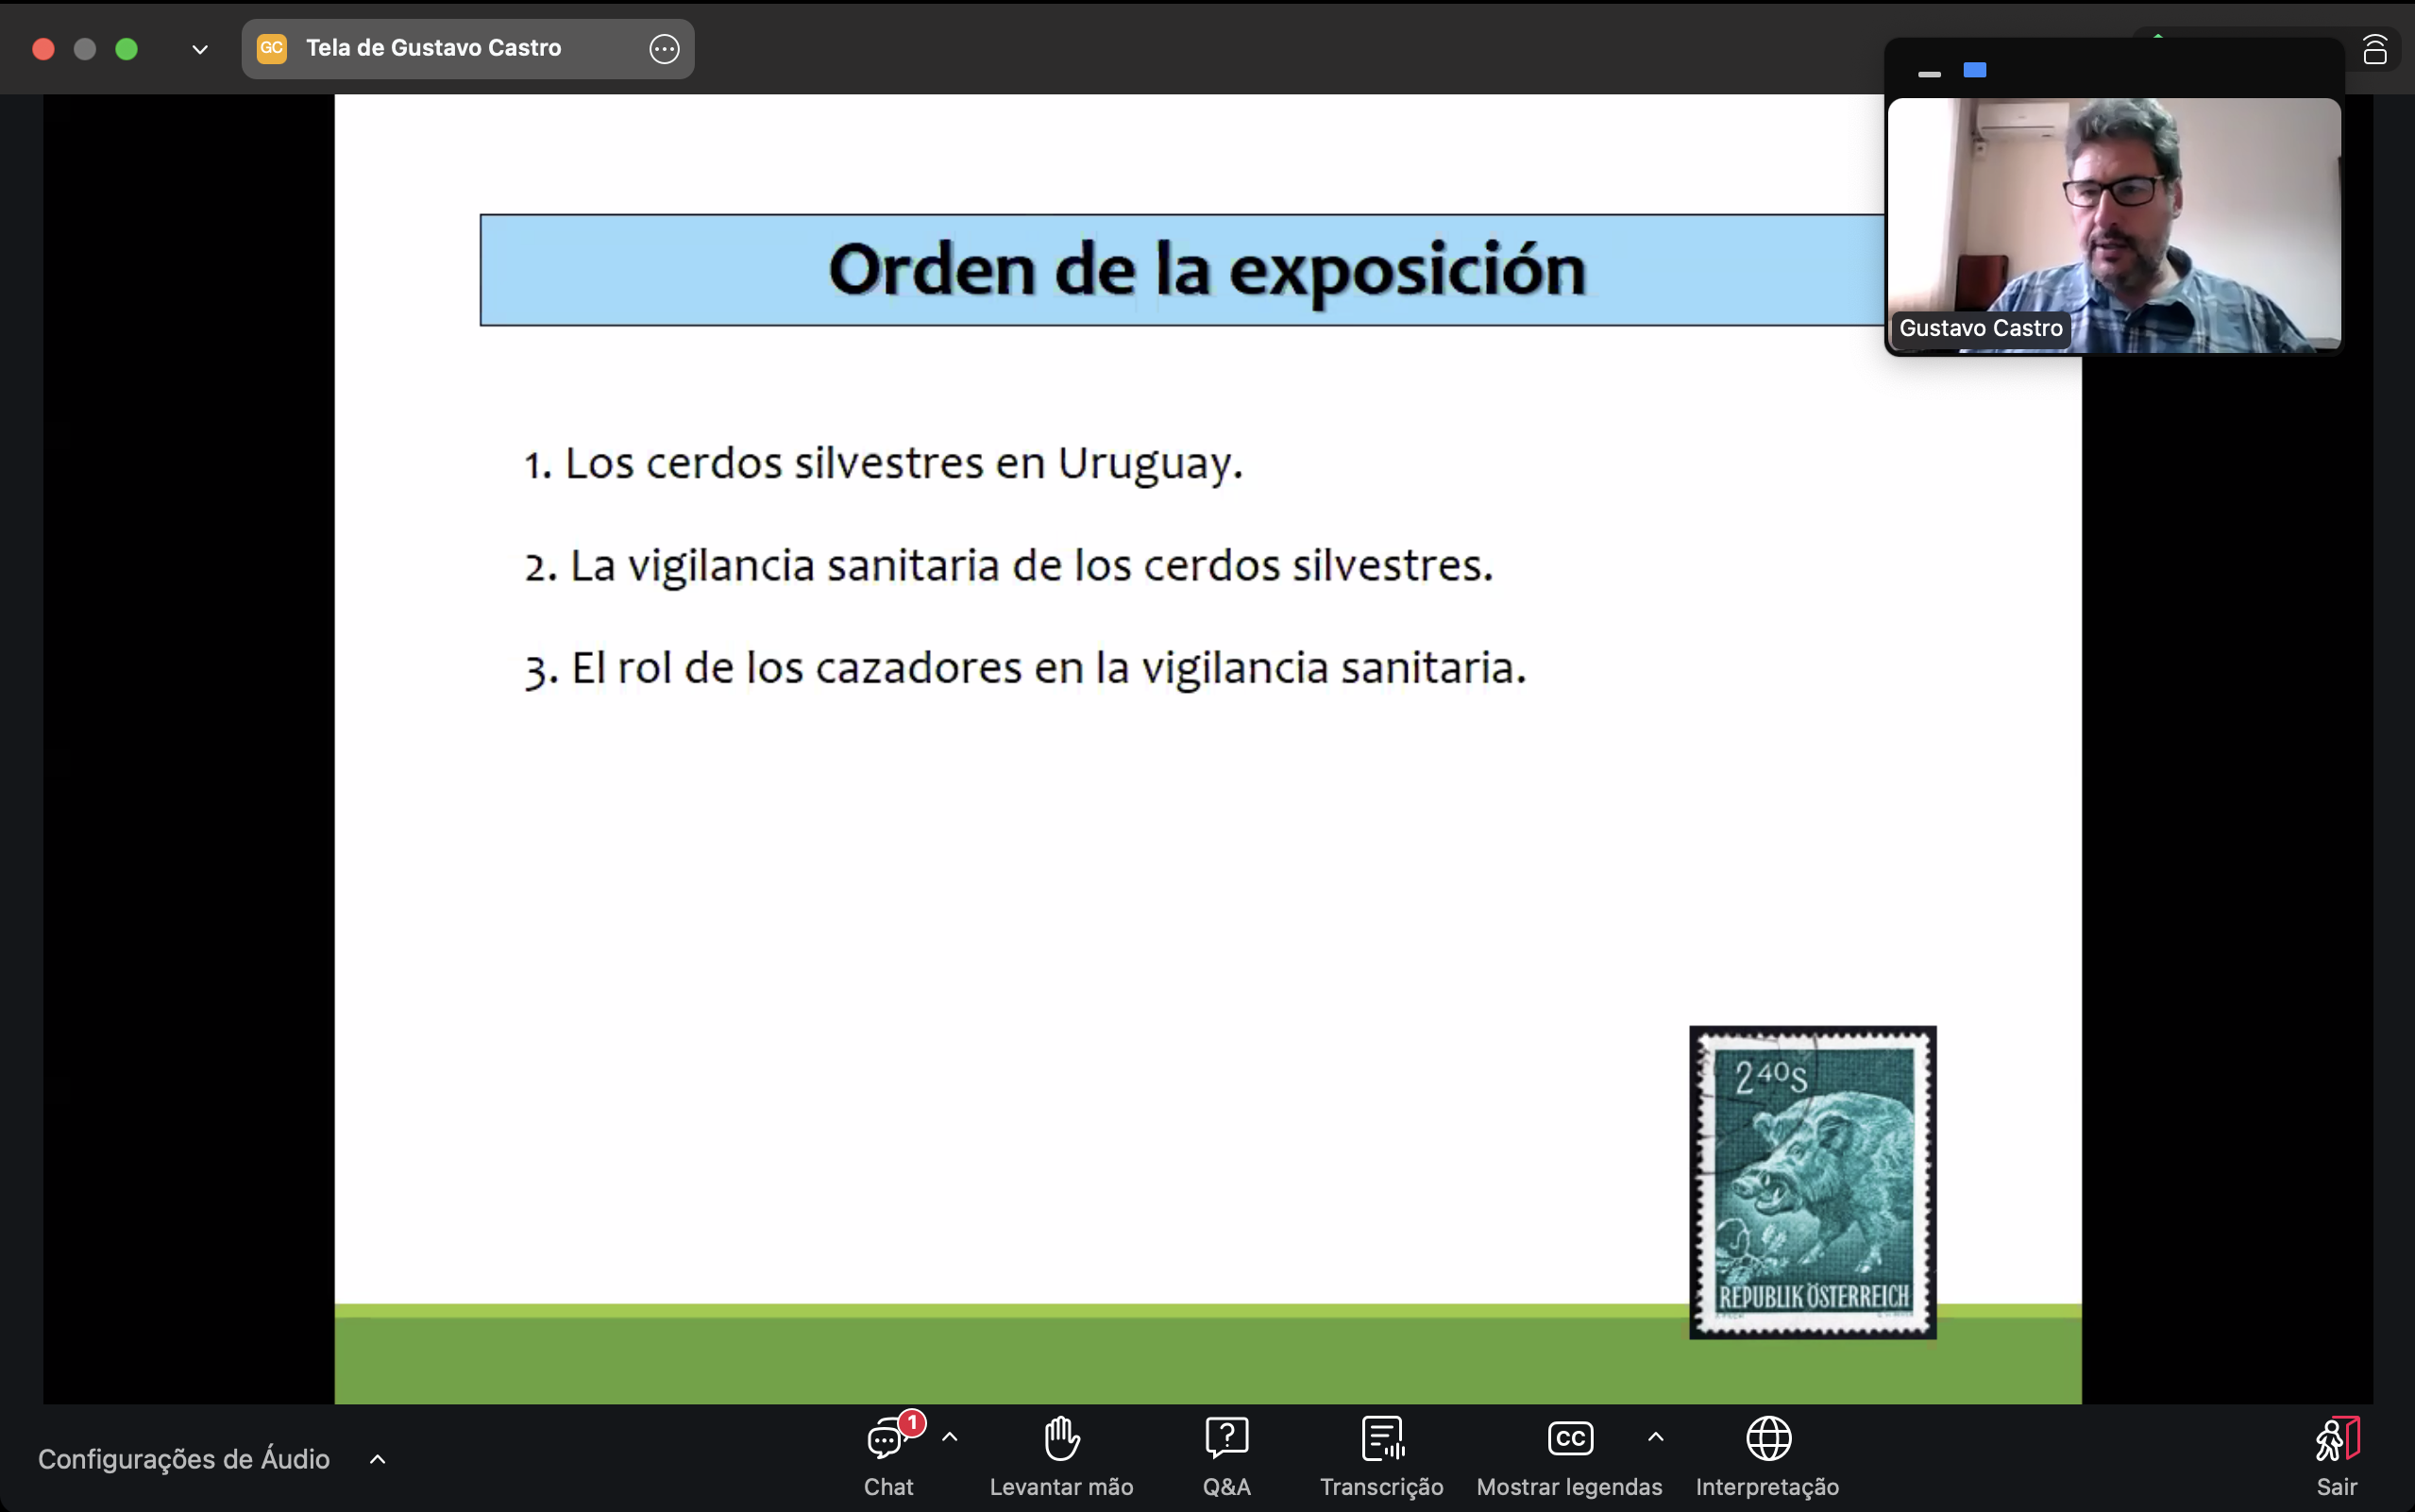Screen dimensions: 2415x1512
Task: Expand the Chat options chevron
Action: pyautogui.click(x=950, y=1437)
